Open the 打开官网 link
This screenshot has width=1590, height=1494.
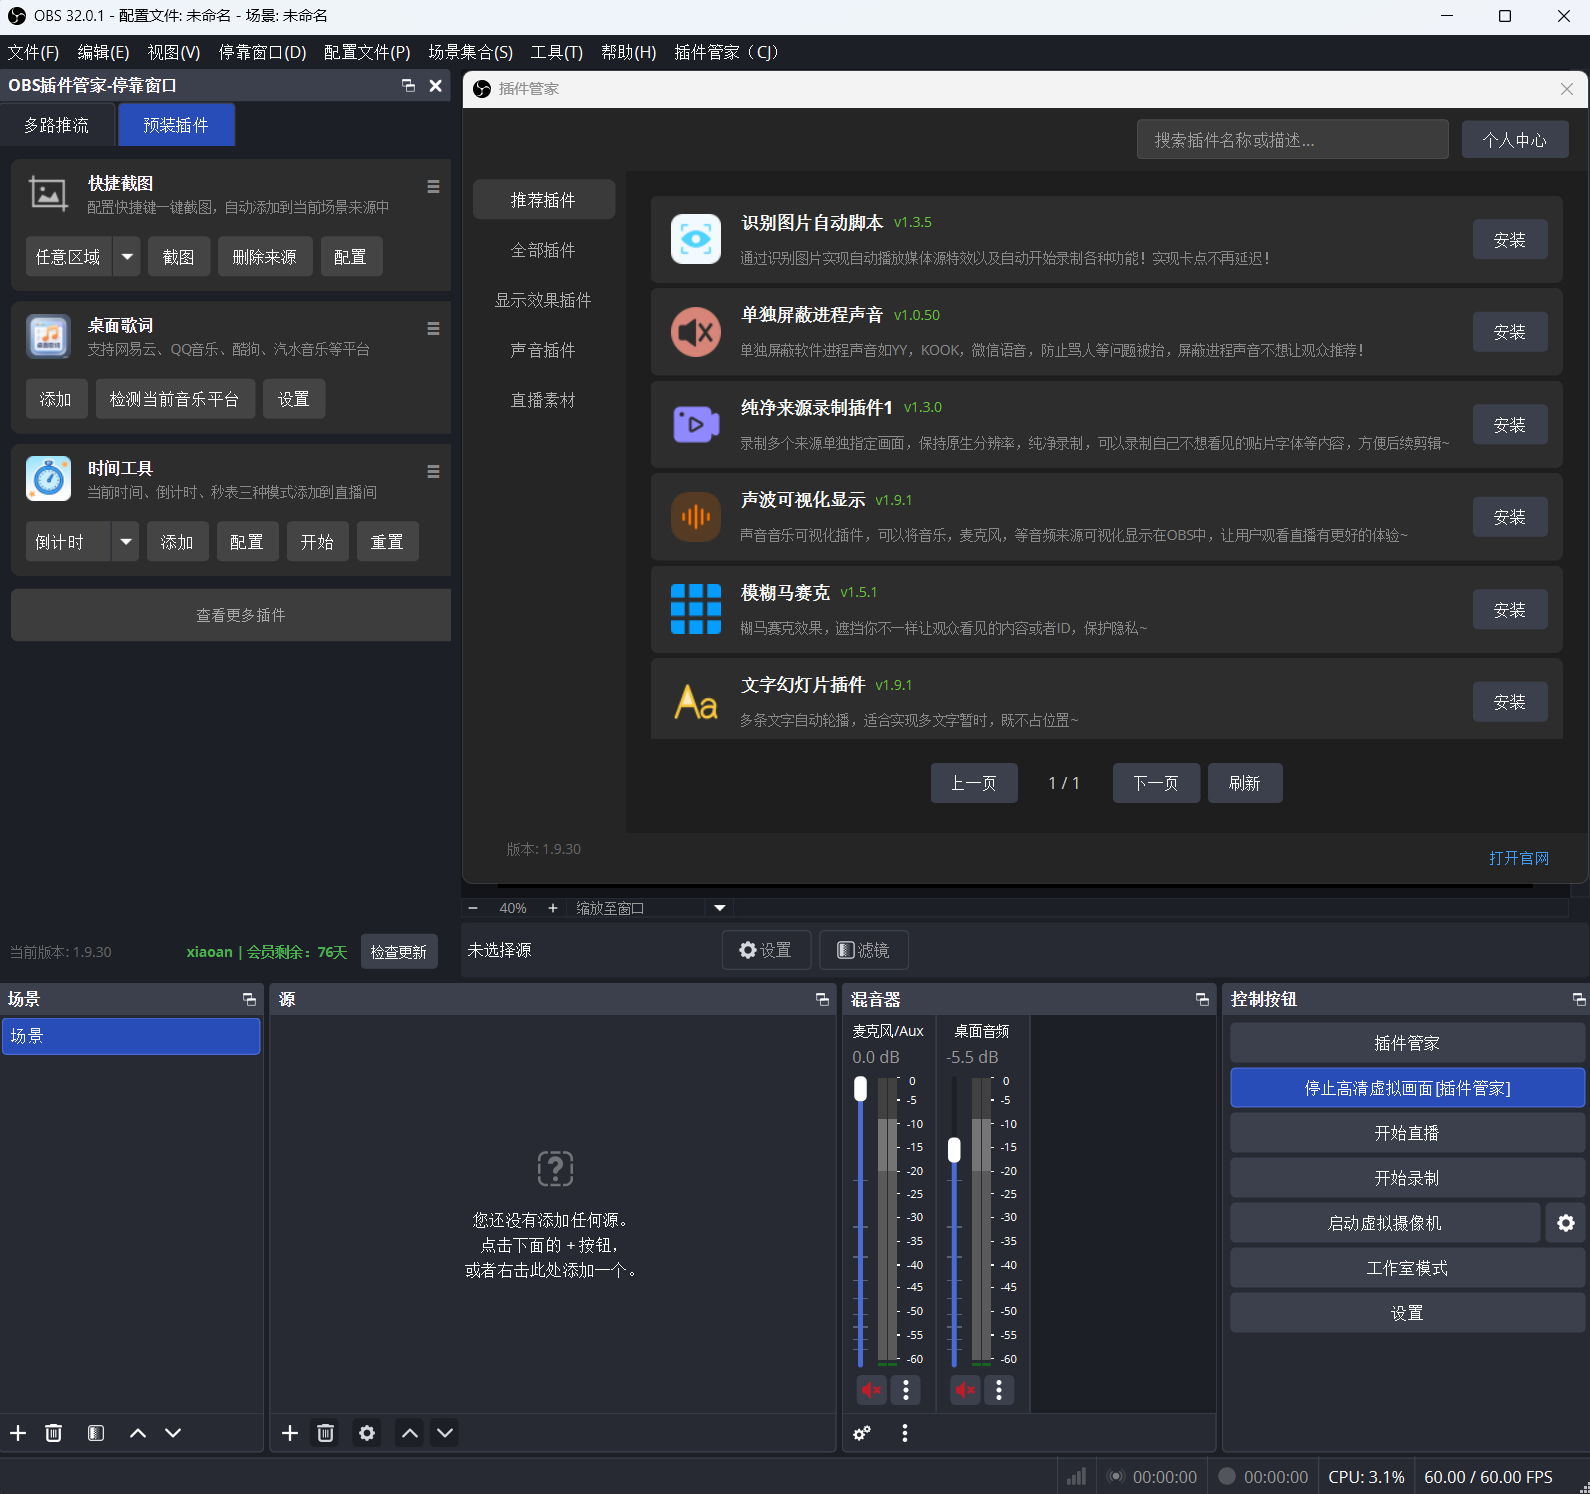click(x=1518, y=858)
